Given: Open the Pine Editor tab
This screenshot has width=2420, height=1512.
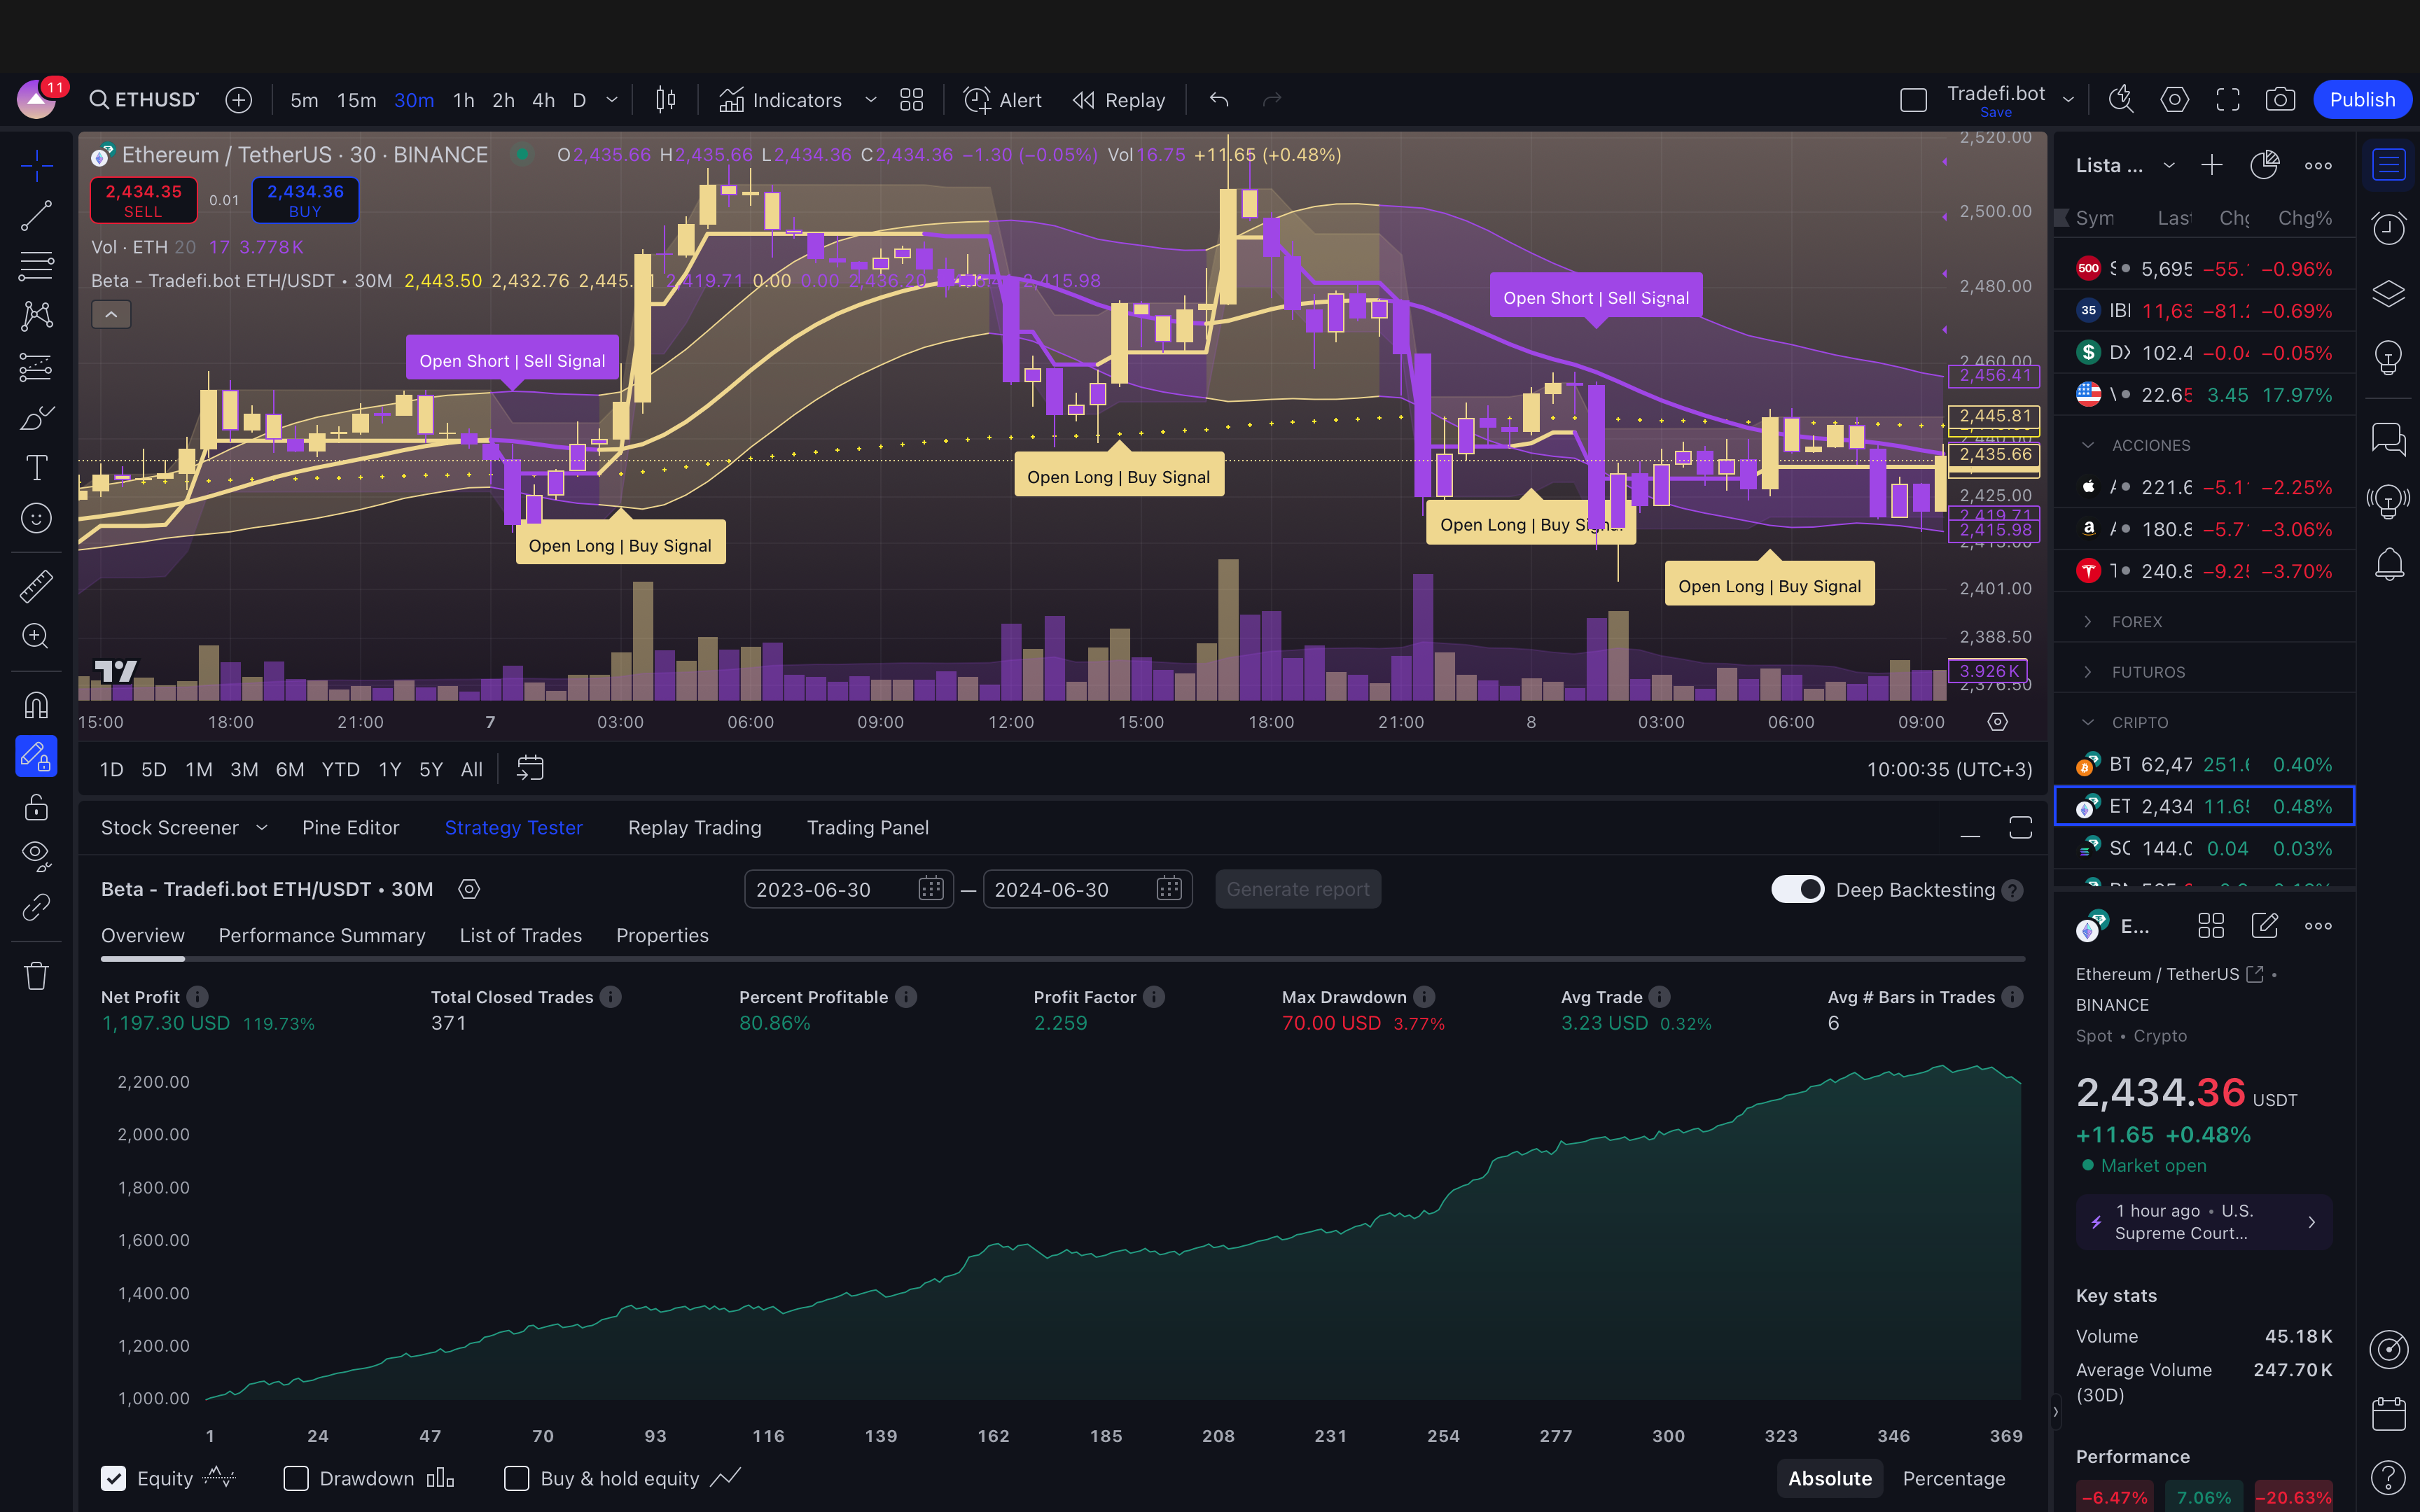Looking at the screenshot, I should coord(350,828).
